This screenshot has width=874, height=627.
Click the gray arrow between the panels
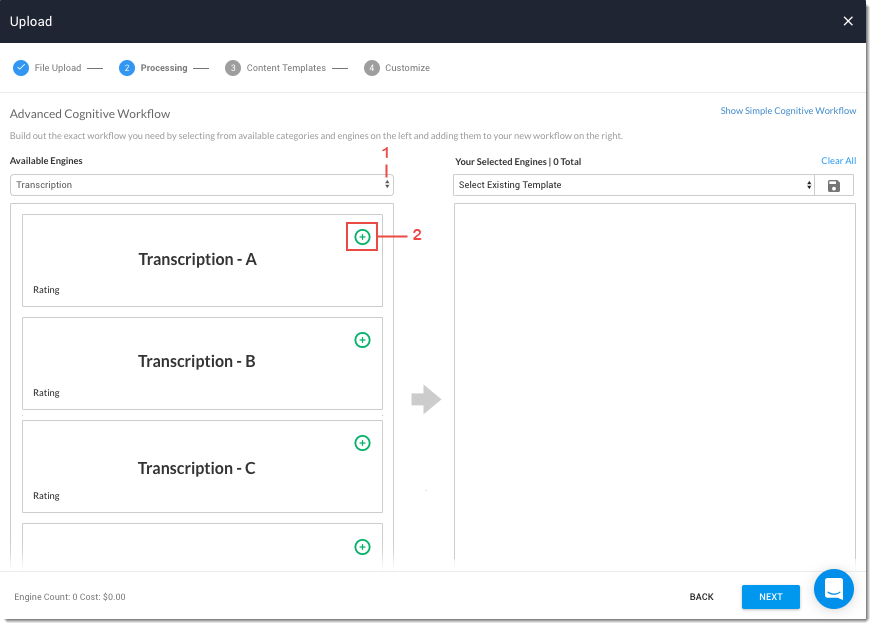(x=426, y=400)
